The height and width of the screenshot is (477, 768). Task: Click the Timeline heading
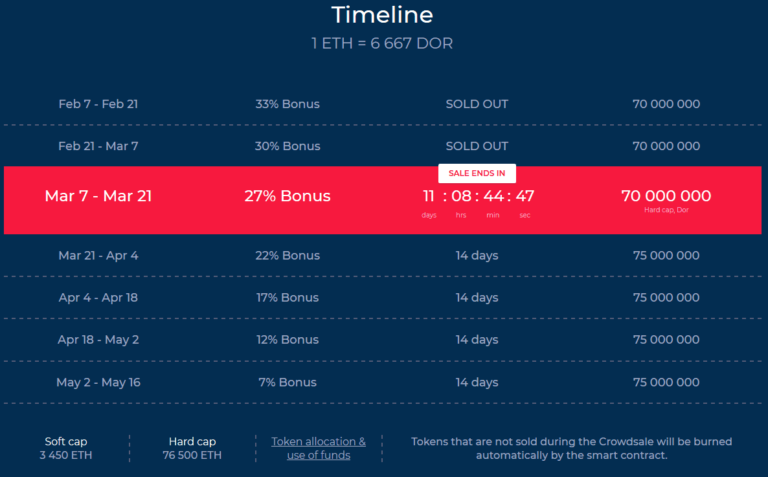(x=382, y=15)
